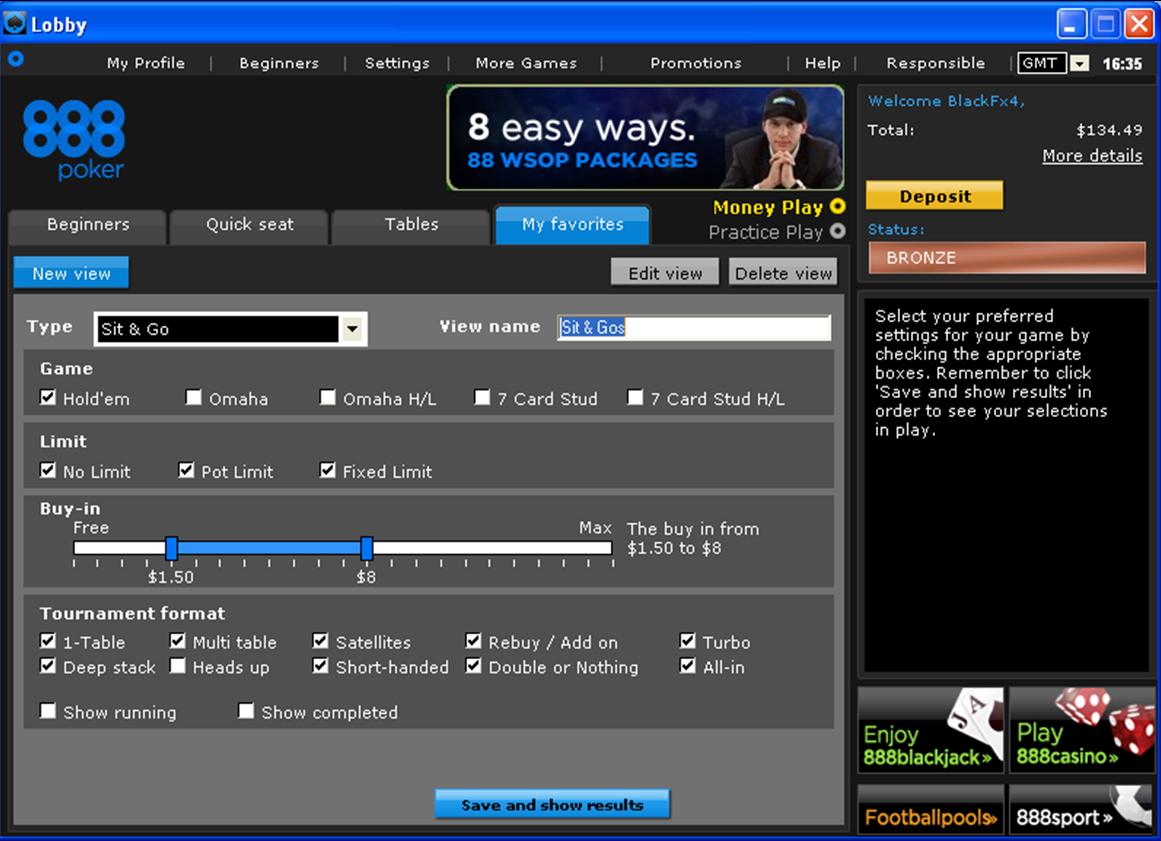Click the Edit view button
The image size is (1161, 841).
[665, 272]
